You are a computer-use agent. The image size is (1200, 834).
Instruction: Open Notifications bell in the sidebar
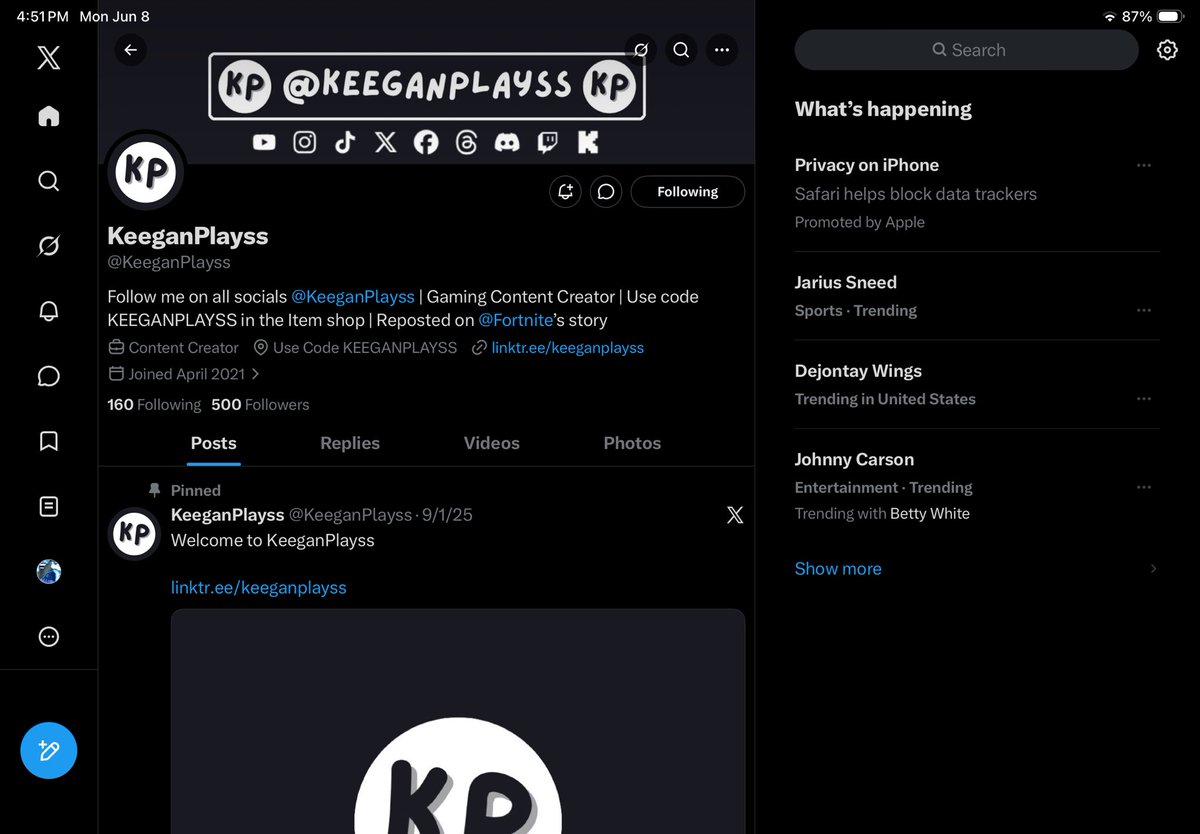[x=48, y=311]
